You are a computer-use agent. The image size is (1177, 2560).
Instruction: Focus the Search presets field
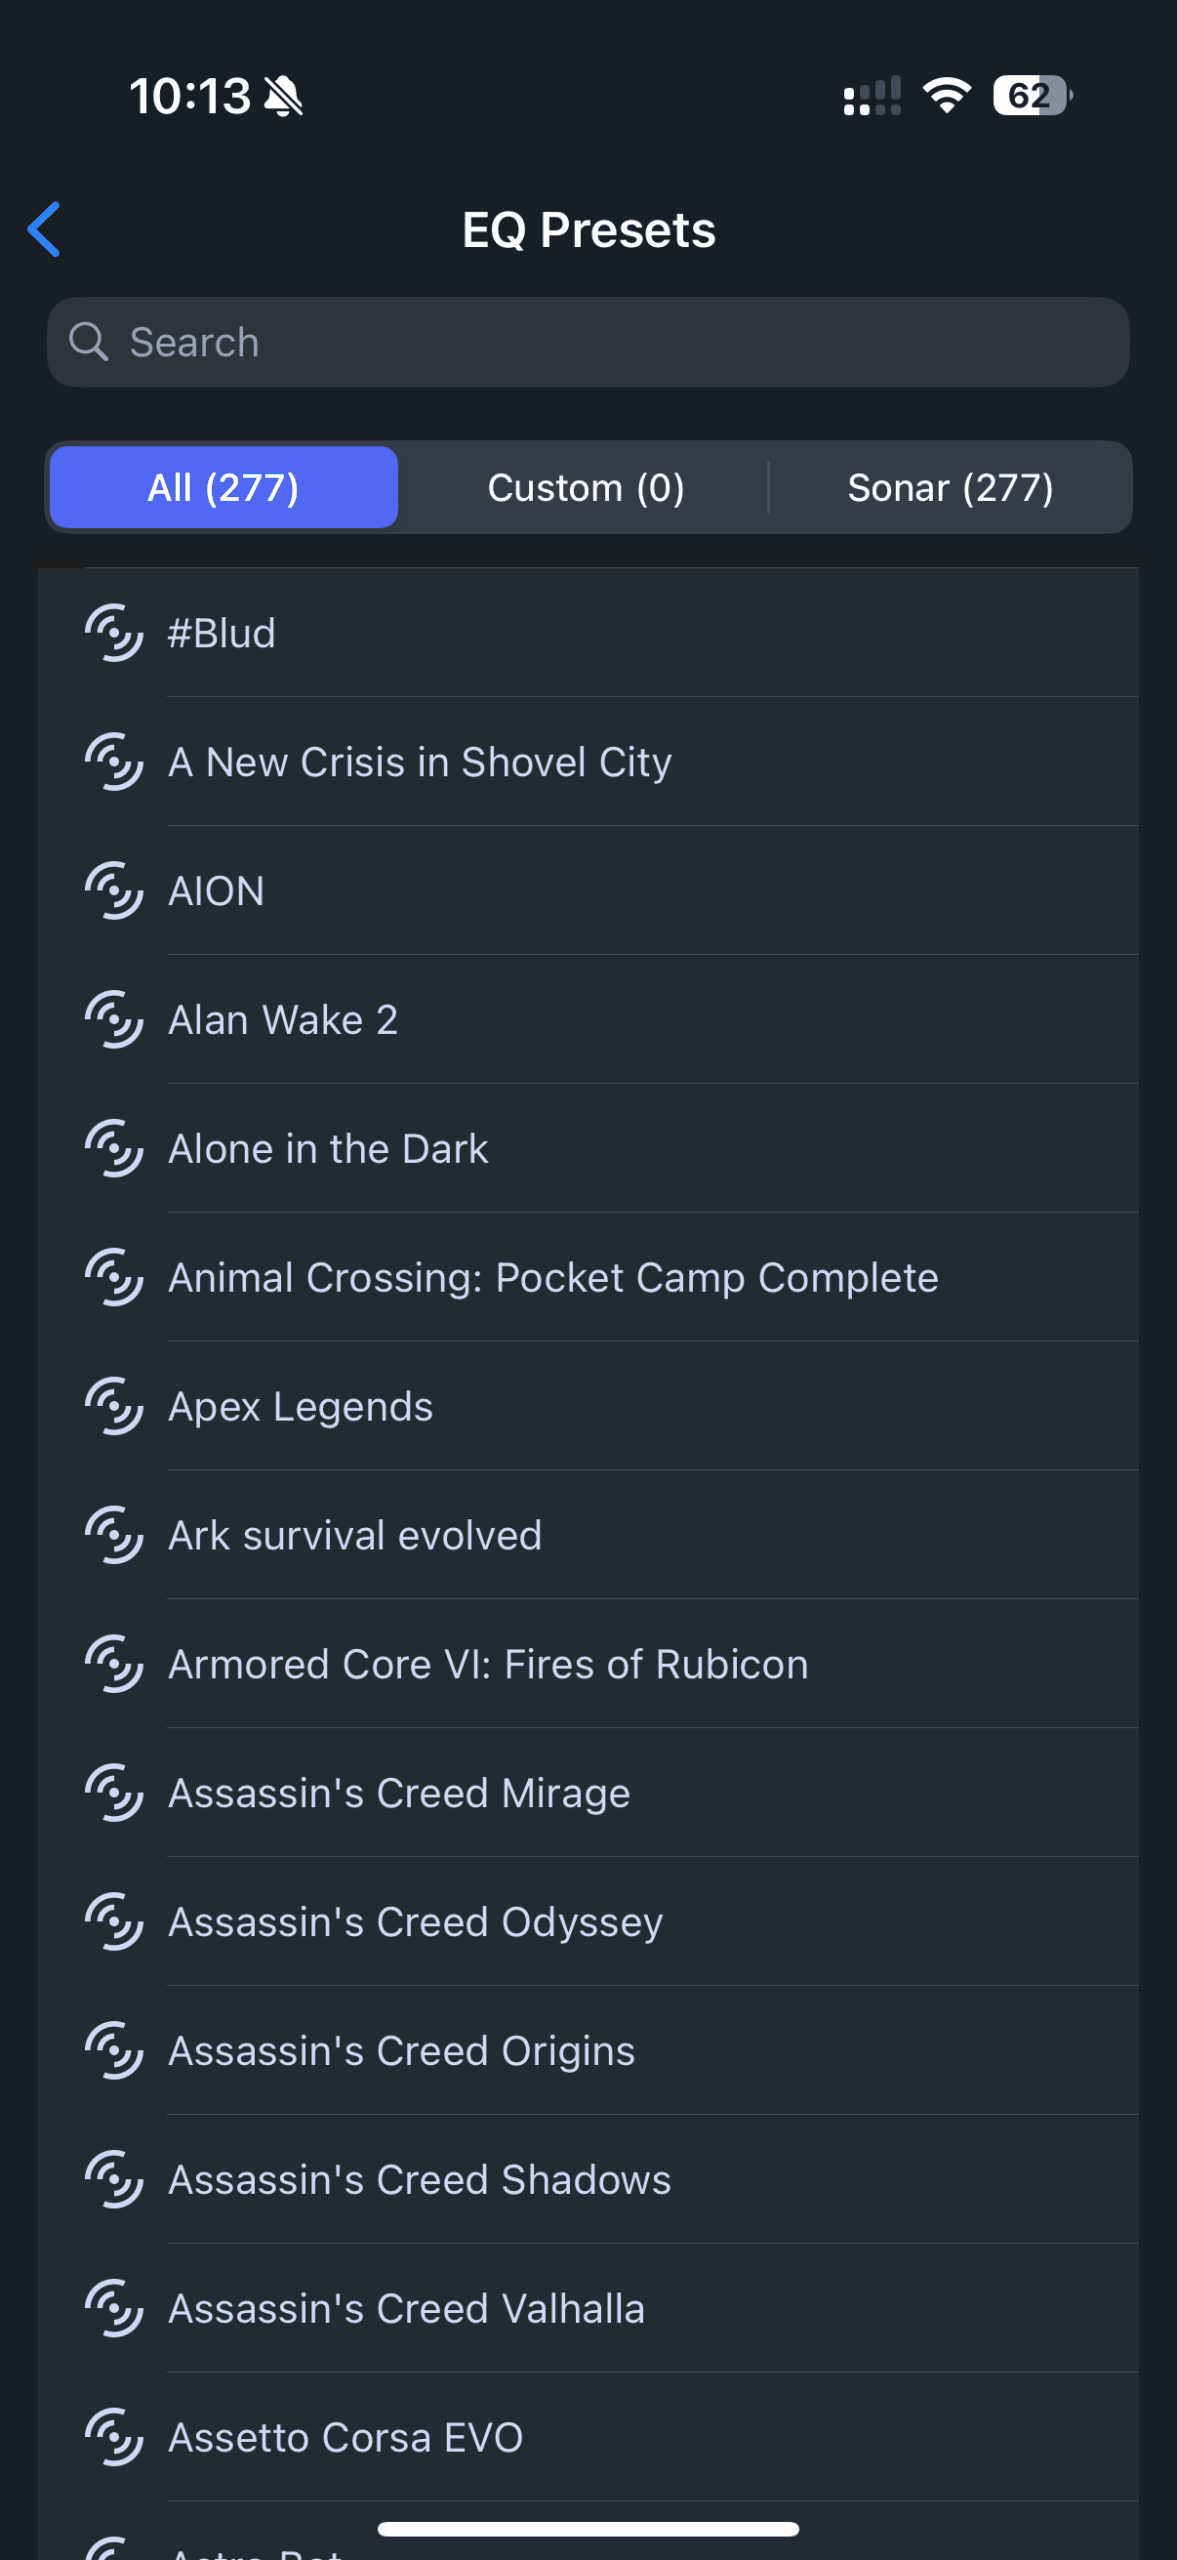[x=588, y=342]
